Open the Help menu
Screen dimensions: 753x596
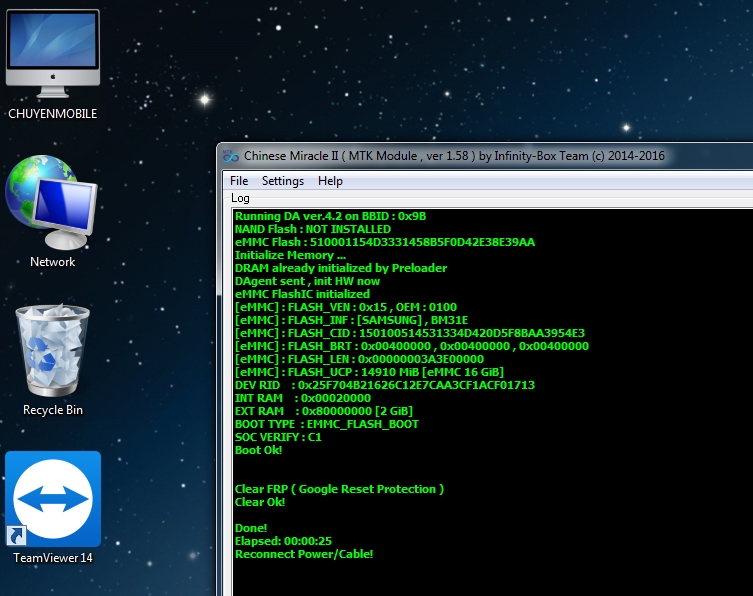[330, 181]
